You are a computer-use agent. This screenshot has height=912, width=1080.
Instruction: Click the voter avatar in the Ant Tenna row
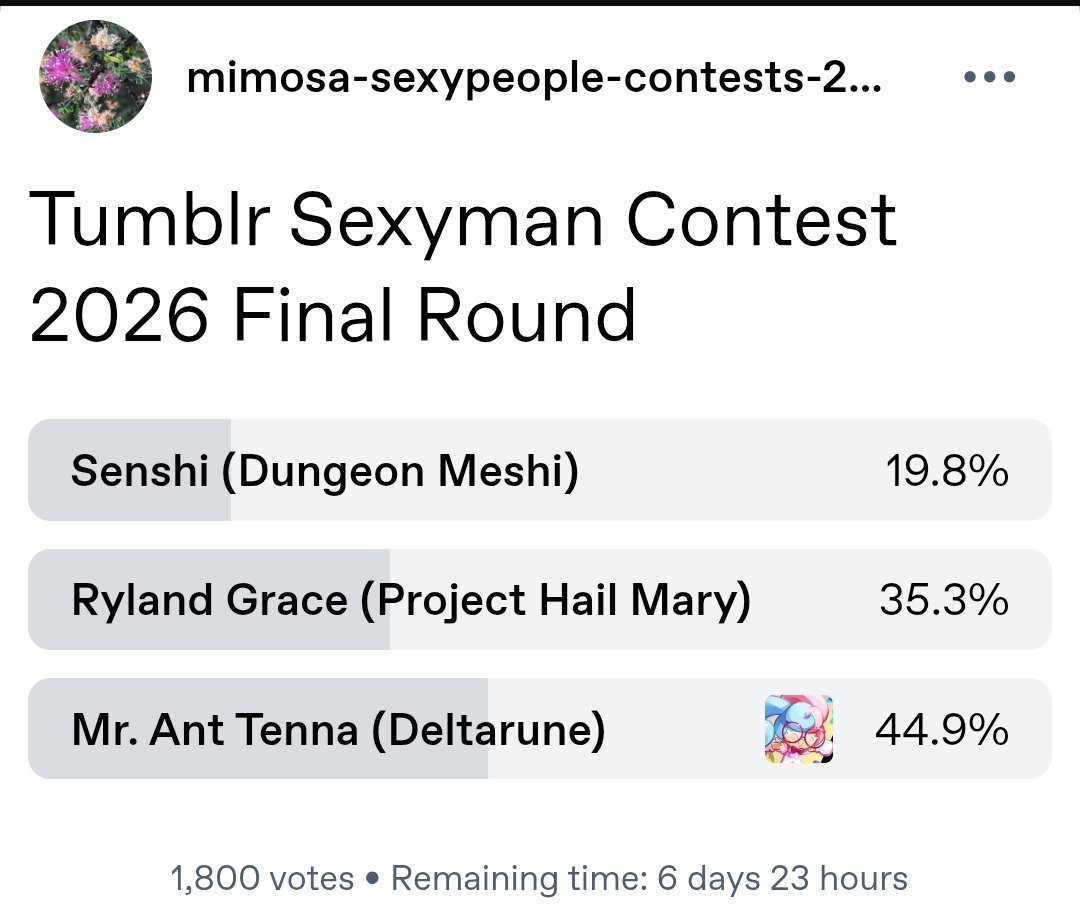798,729
